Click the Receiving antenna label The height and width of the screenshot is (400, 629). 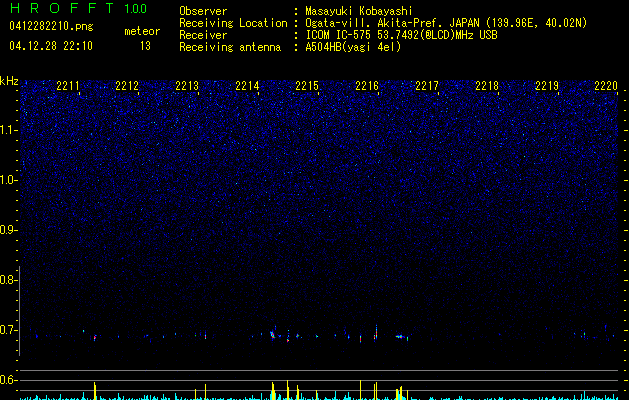230,47
